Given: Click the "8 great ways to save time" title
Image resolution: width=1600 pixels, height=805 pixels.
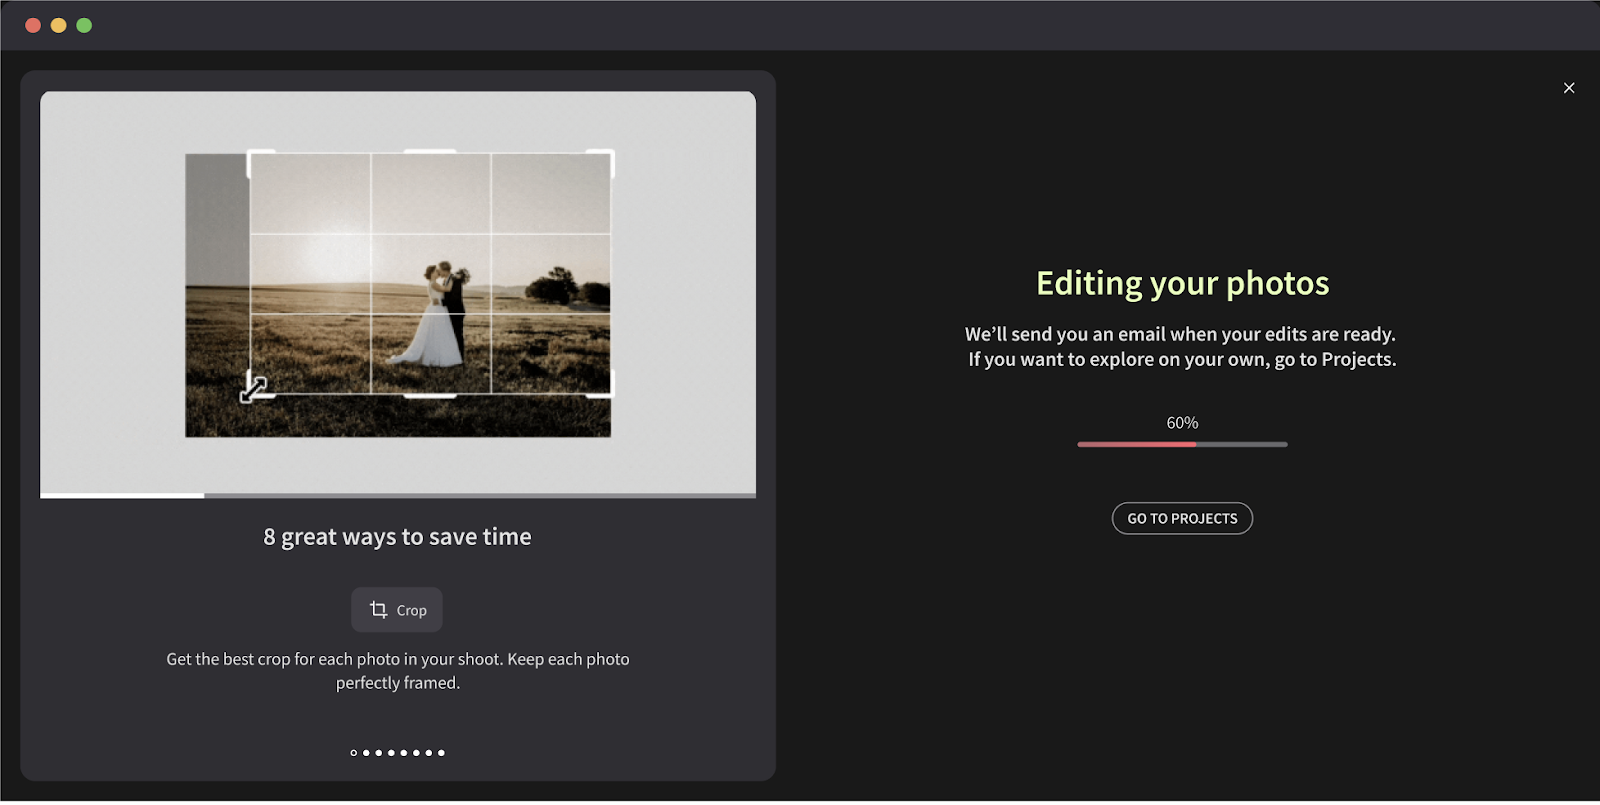Looking at the screenshot, I should [397, 537].
